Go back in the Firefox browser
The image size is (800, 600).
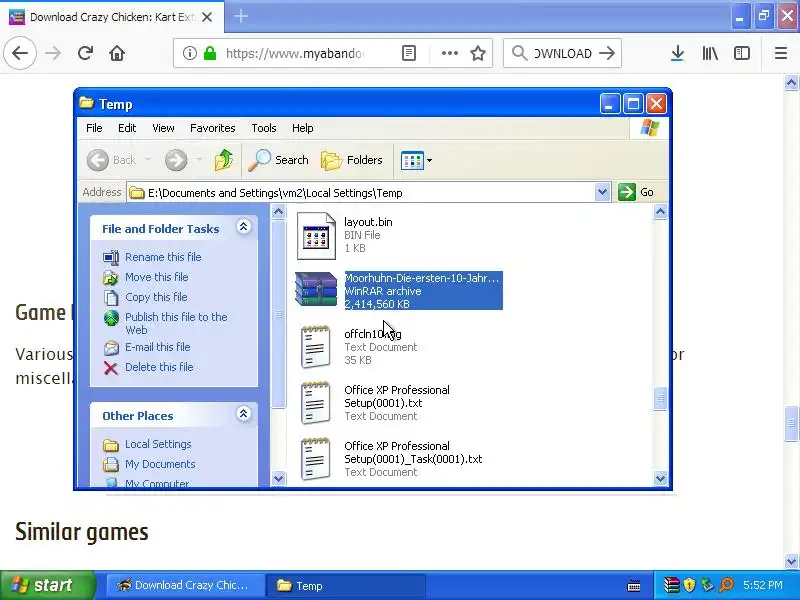coord(20,53)
